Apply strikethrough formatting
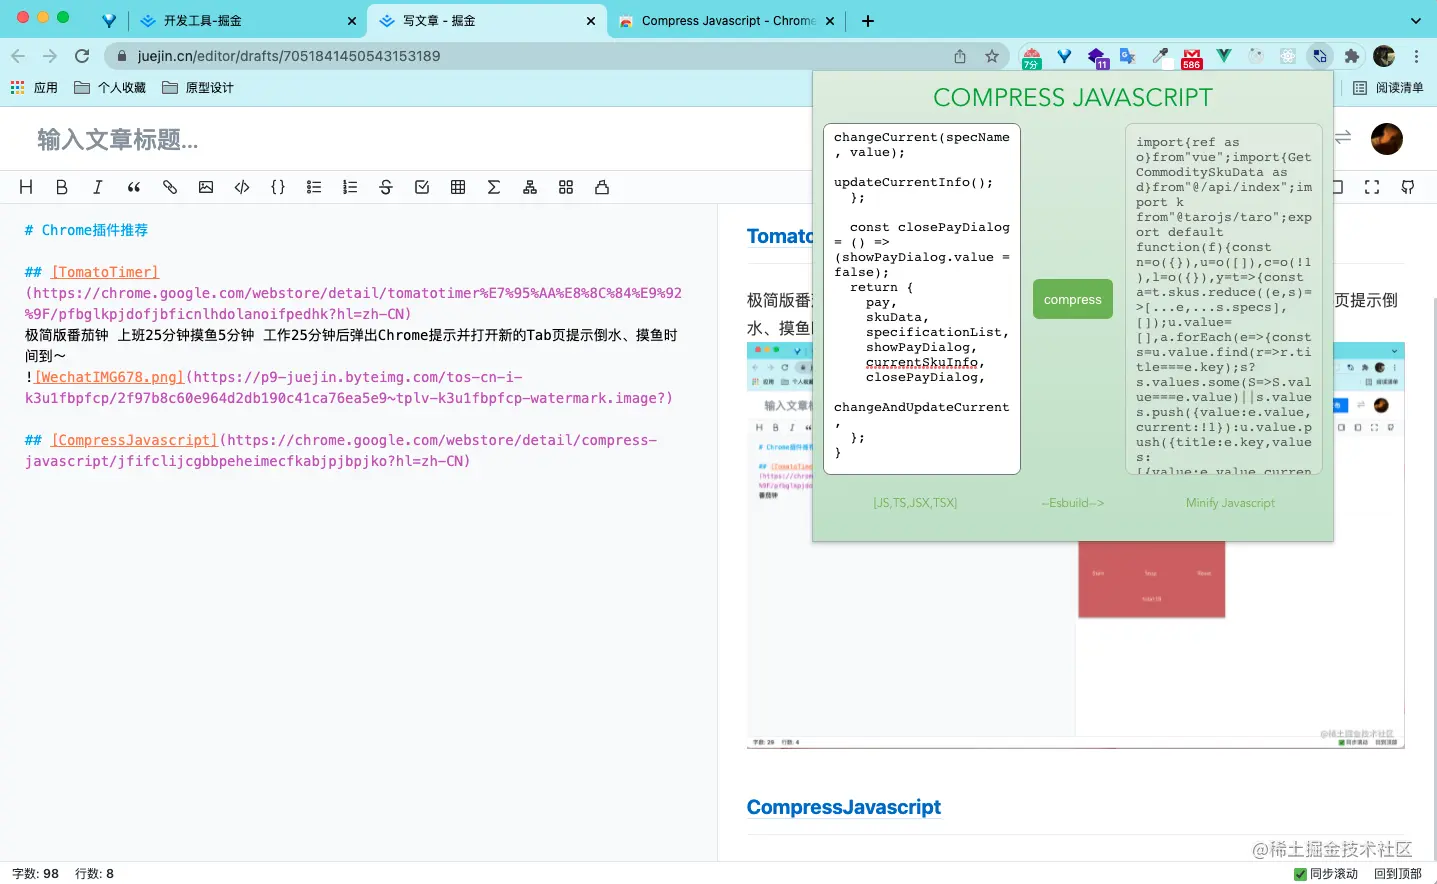The width and height of the screenshot is (1437, 884). point(386,187)
